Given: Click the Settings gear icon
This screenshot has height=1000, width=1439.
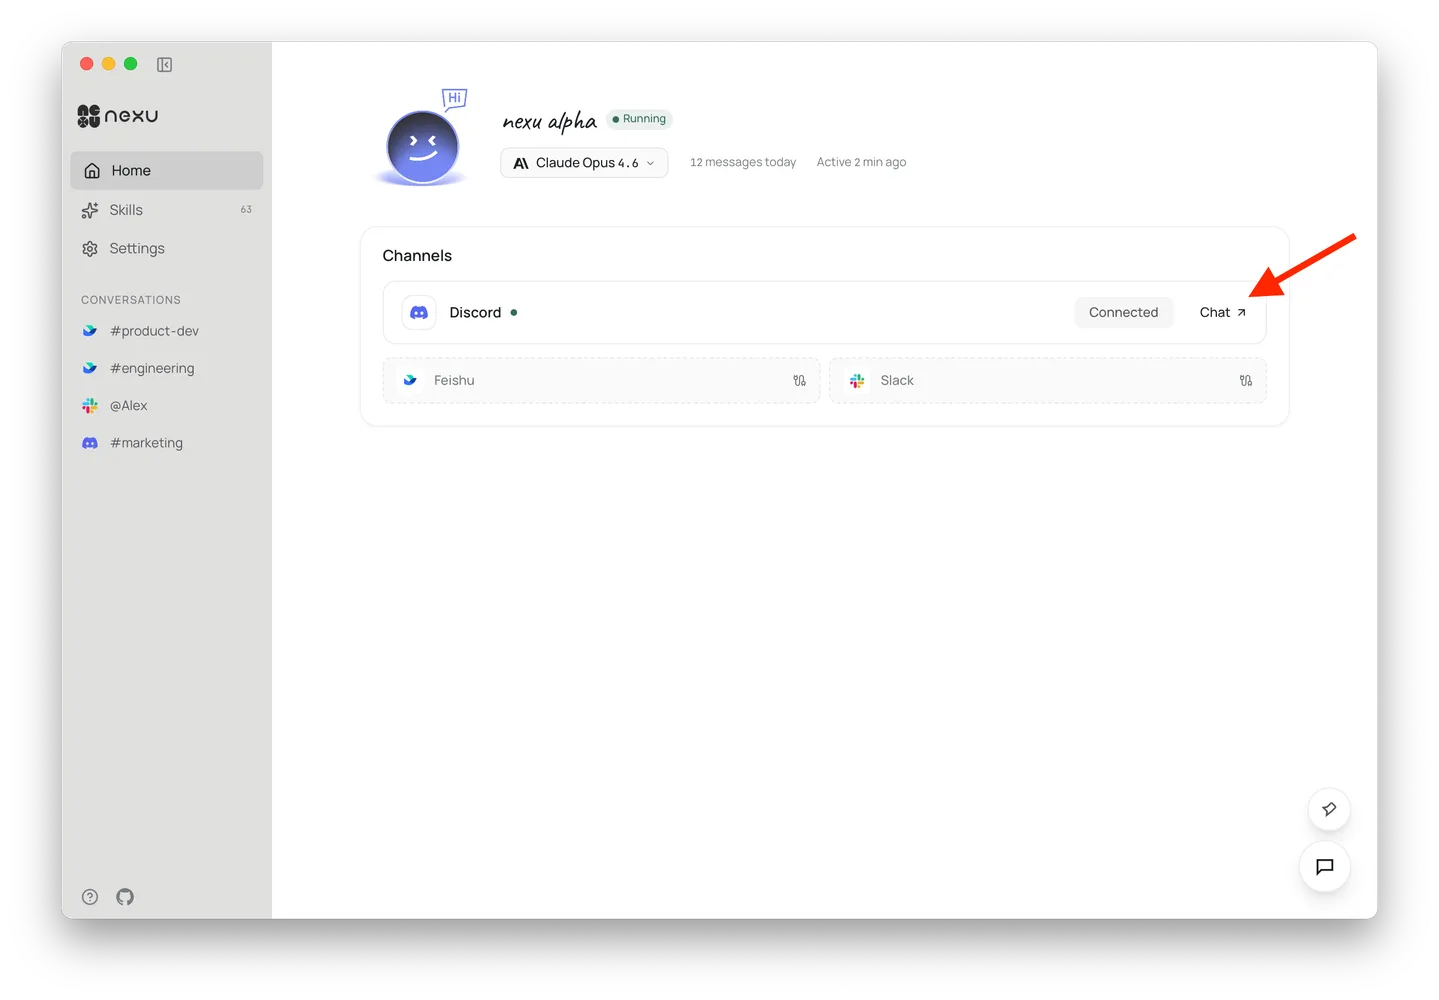Looking at the screenshot, I should pyautogui.click(x=91, y=248).
